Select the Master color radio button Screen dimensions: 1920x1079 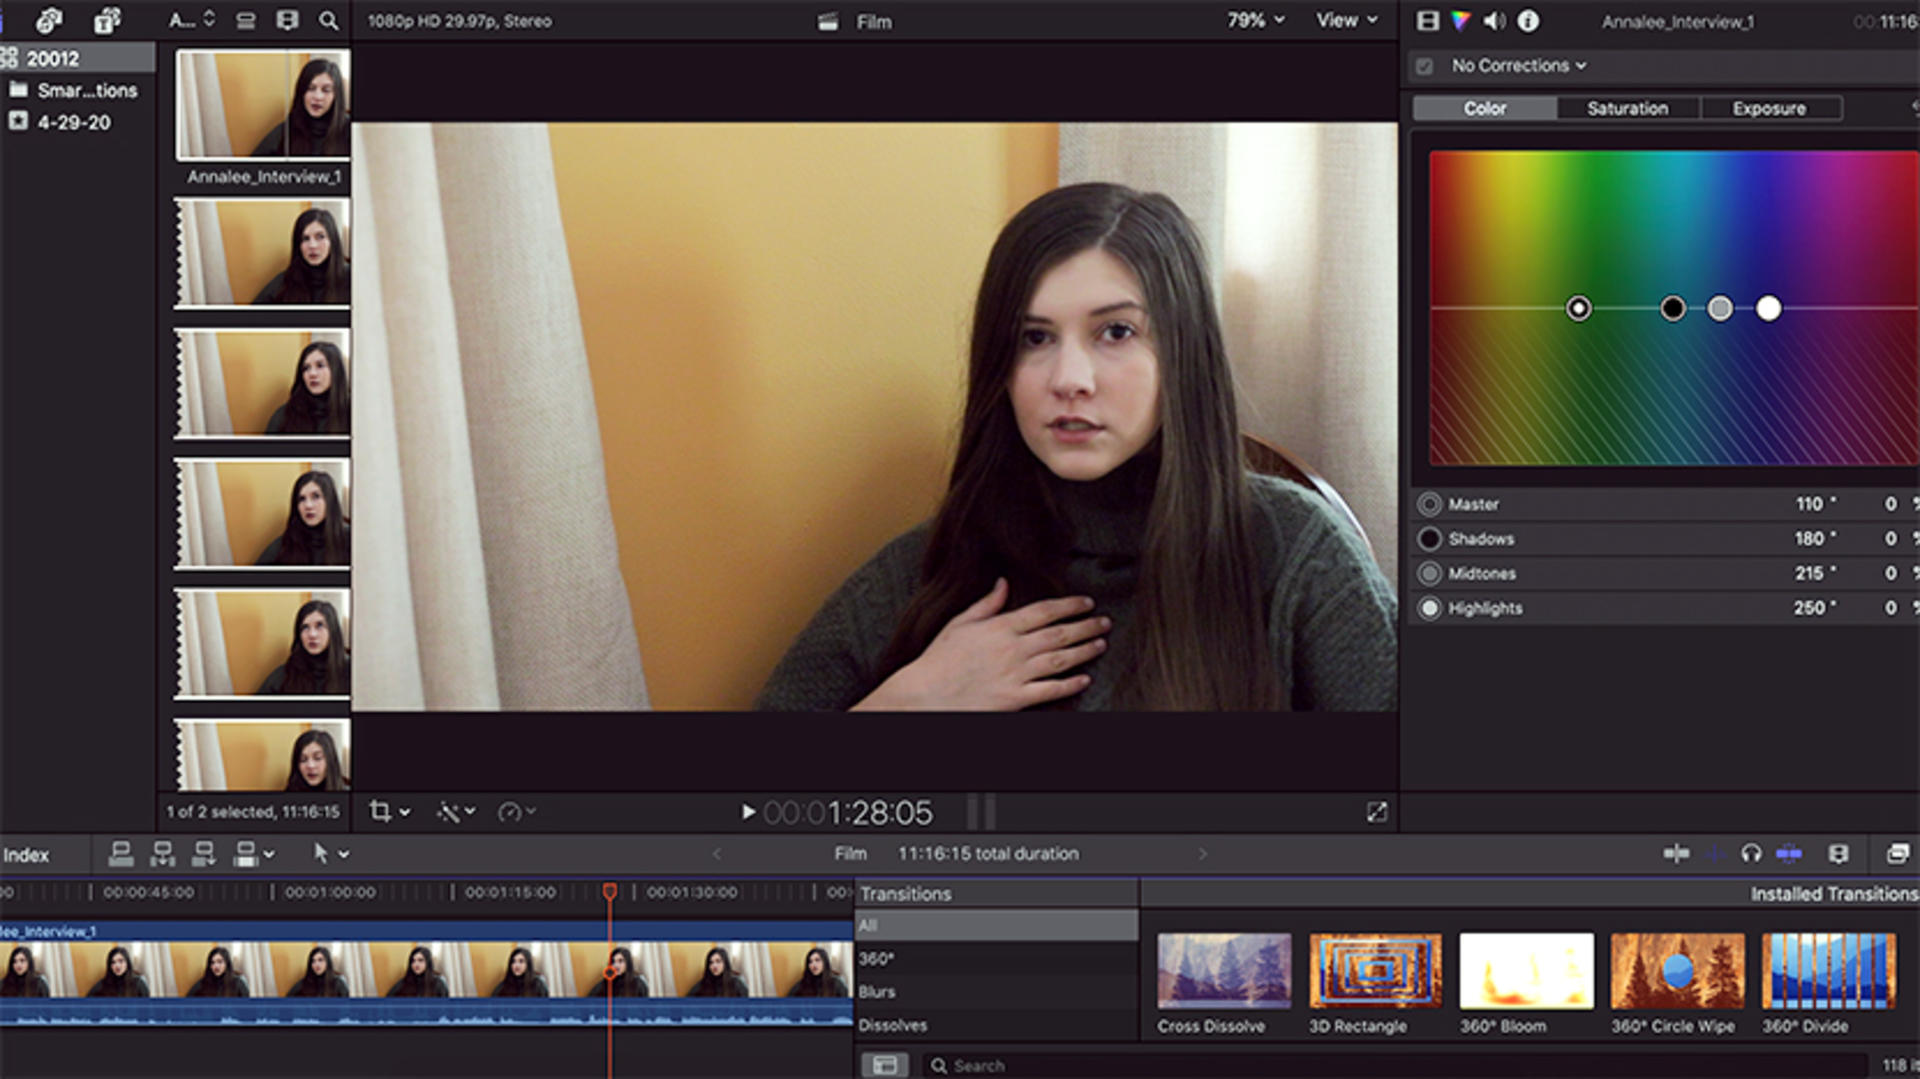point(1430,504)
